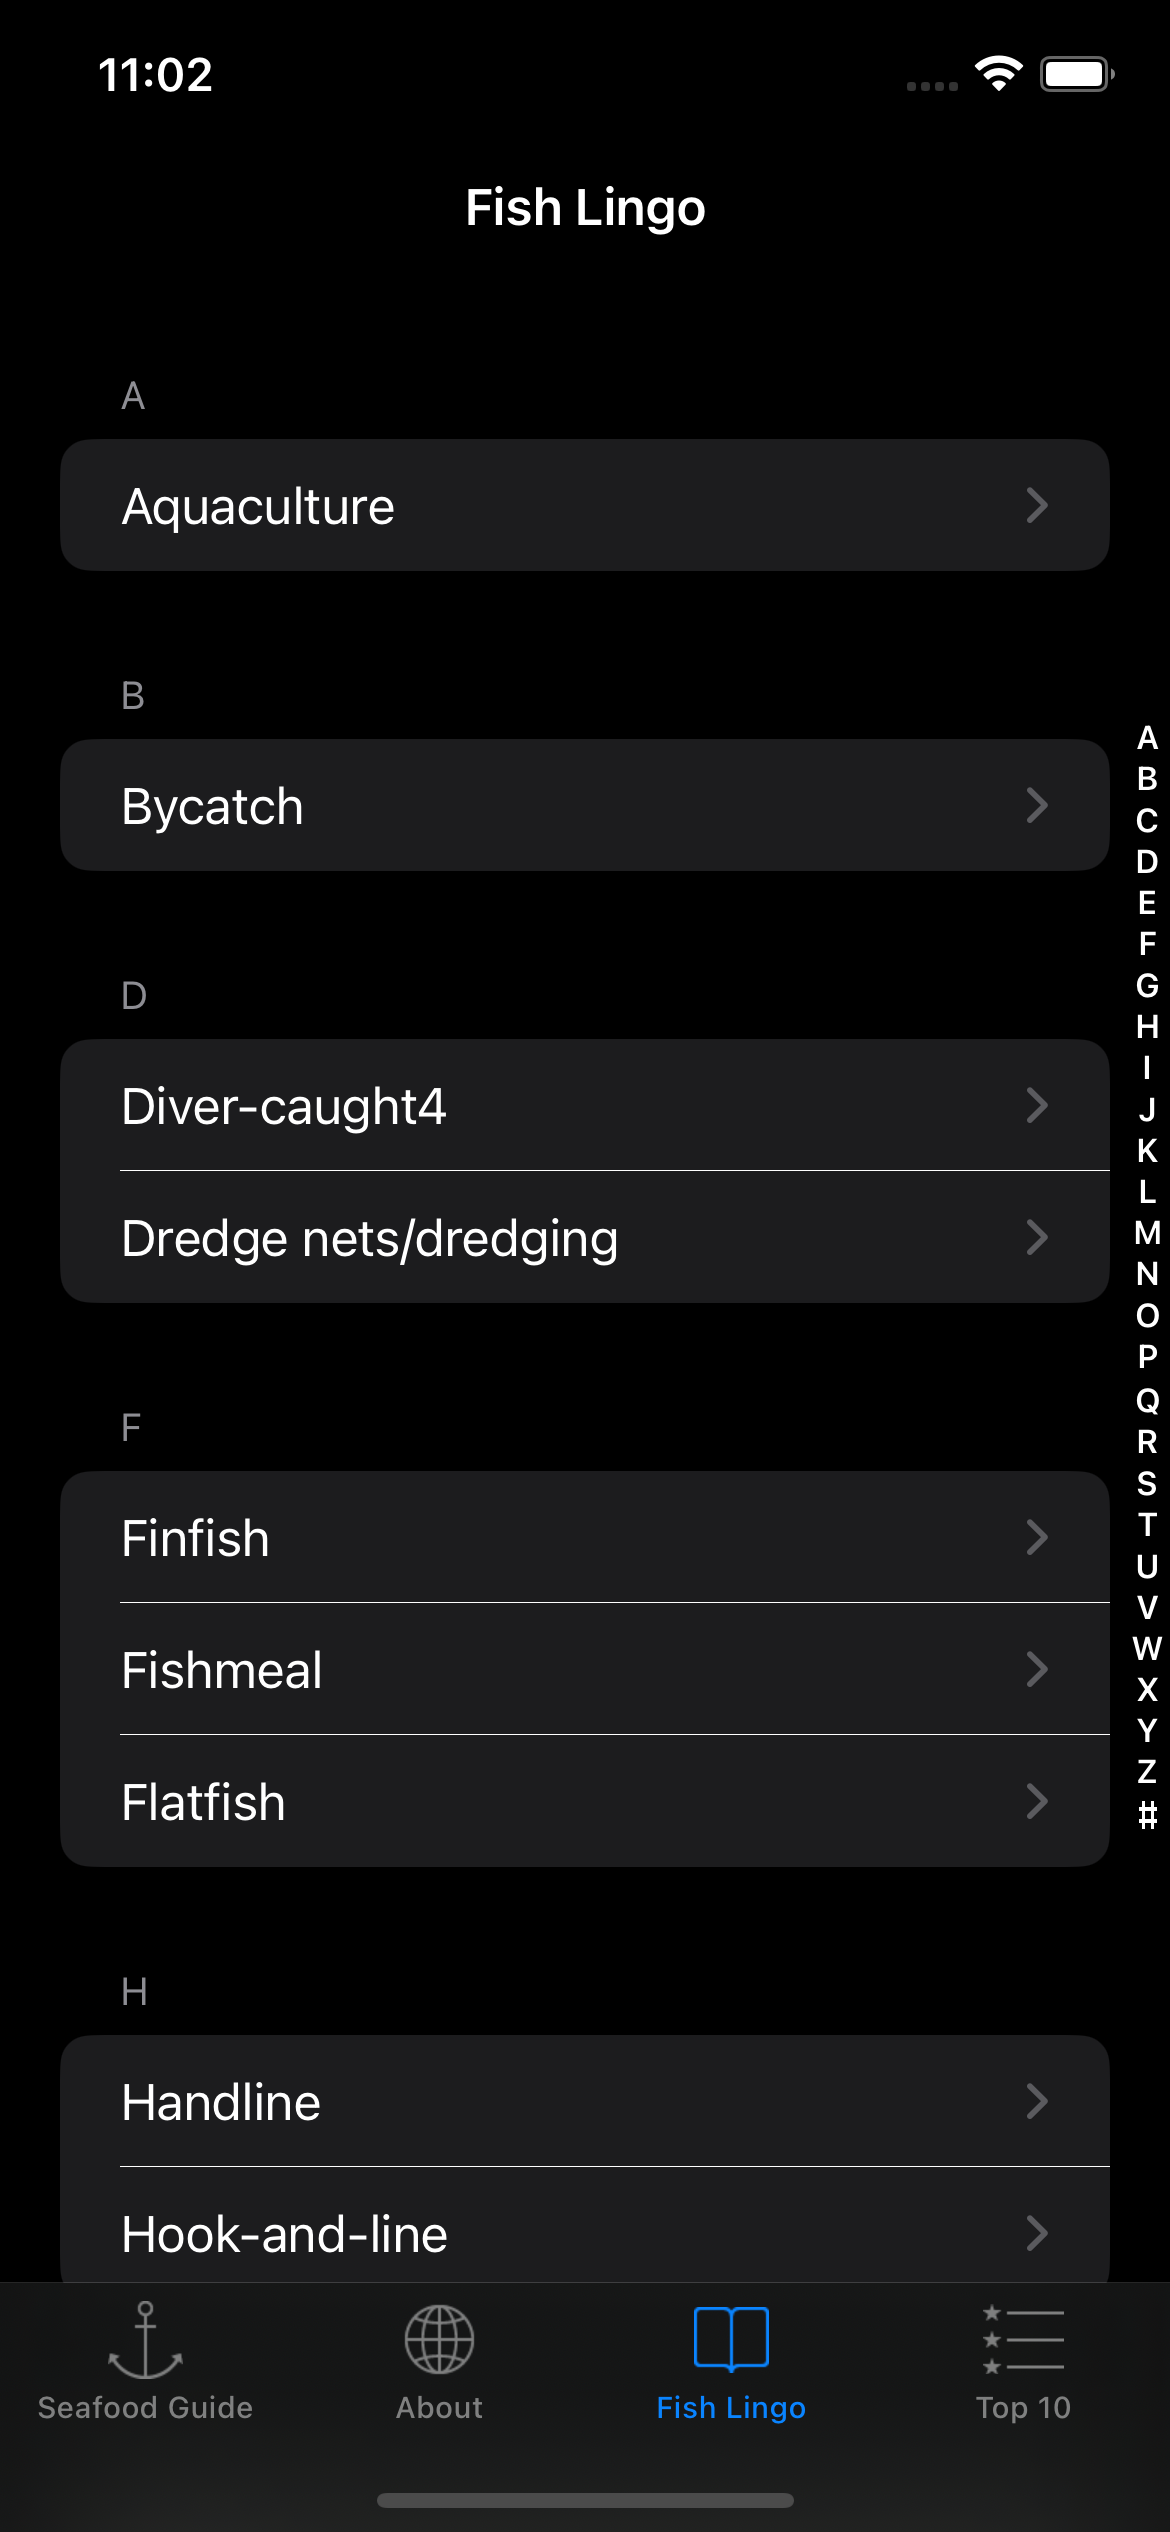Expand the Bycatch entry chevron
This screenshot has height=2532, width=1170.
1037,805
